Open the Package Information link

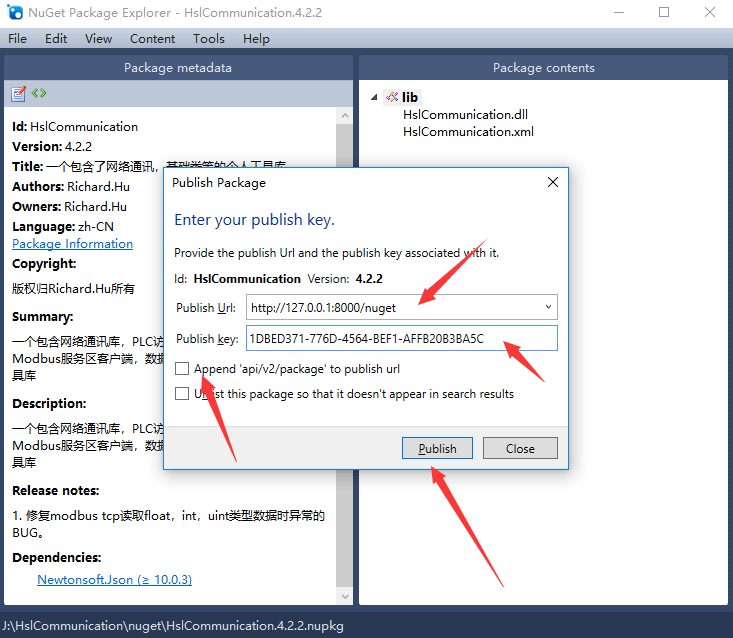(x=72, y=244)
